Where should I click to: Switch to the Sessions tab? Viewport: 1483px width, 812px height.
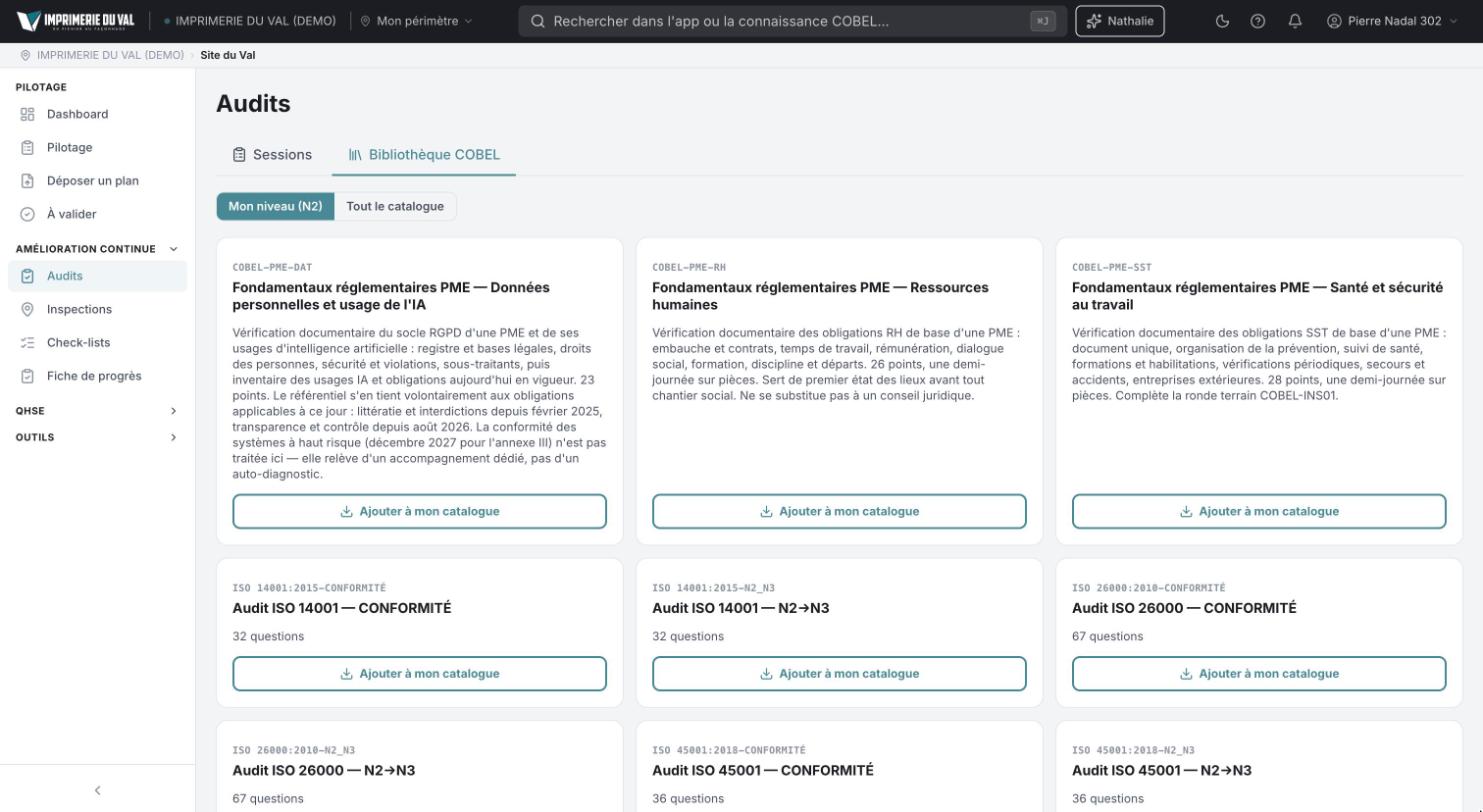coord(273,155)
